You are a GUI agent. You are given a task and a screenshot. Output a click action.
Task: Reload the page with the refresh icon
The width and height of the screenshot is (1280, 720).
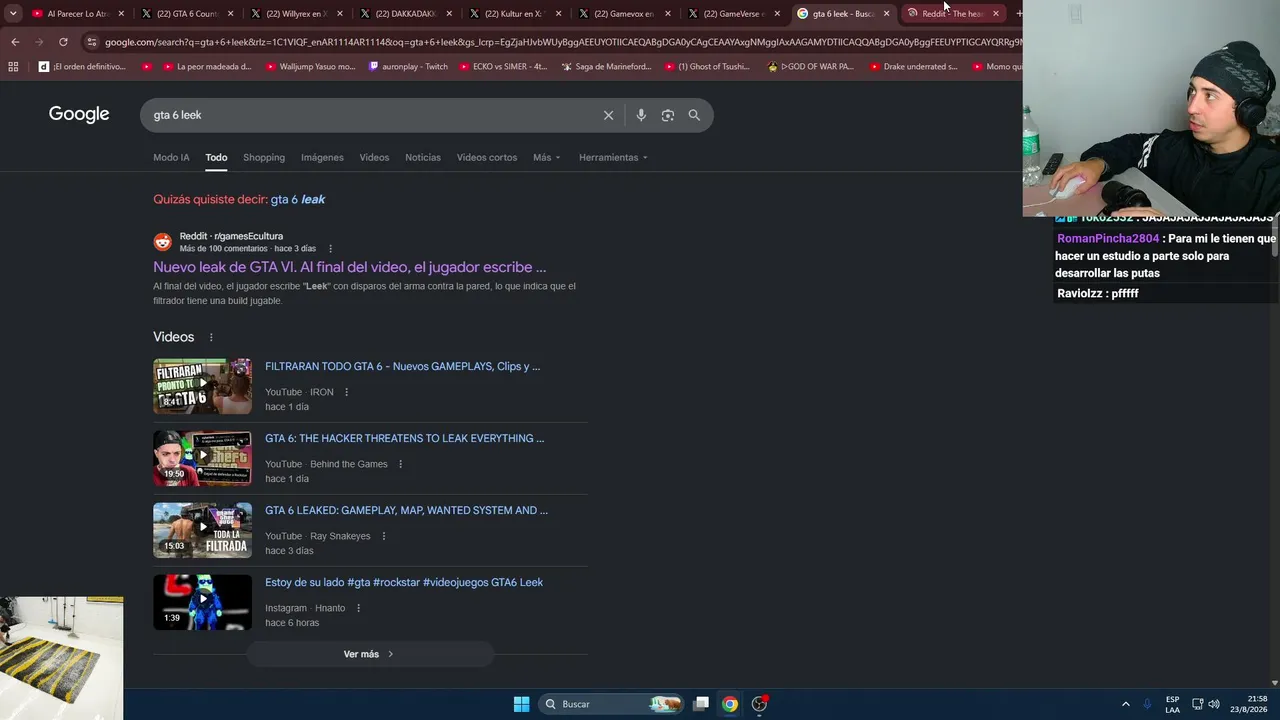63,42
